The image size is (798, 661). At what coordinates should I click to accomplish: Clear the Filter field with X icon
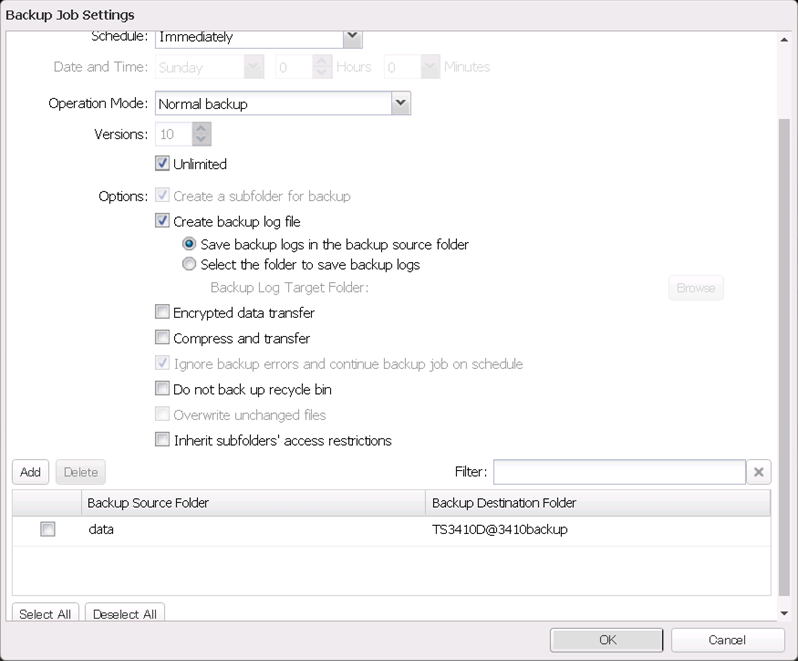pos(760,472)
